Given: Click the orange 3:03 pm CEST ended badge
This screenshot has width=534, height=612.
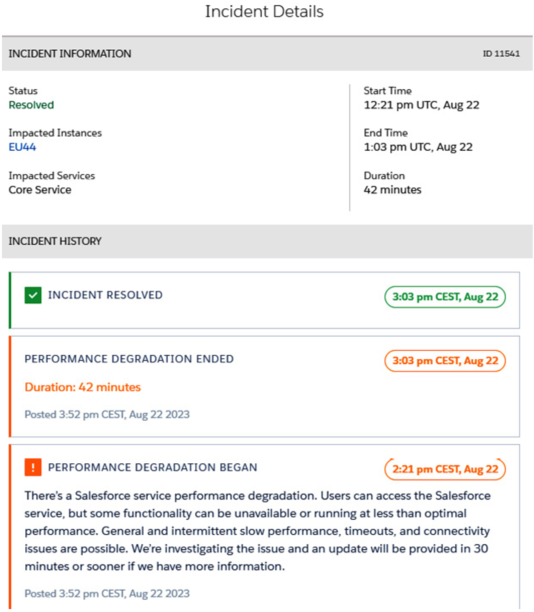Looking at the screenshot, I should click(x=445, y=361).
